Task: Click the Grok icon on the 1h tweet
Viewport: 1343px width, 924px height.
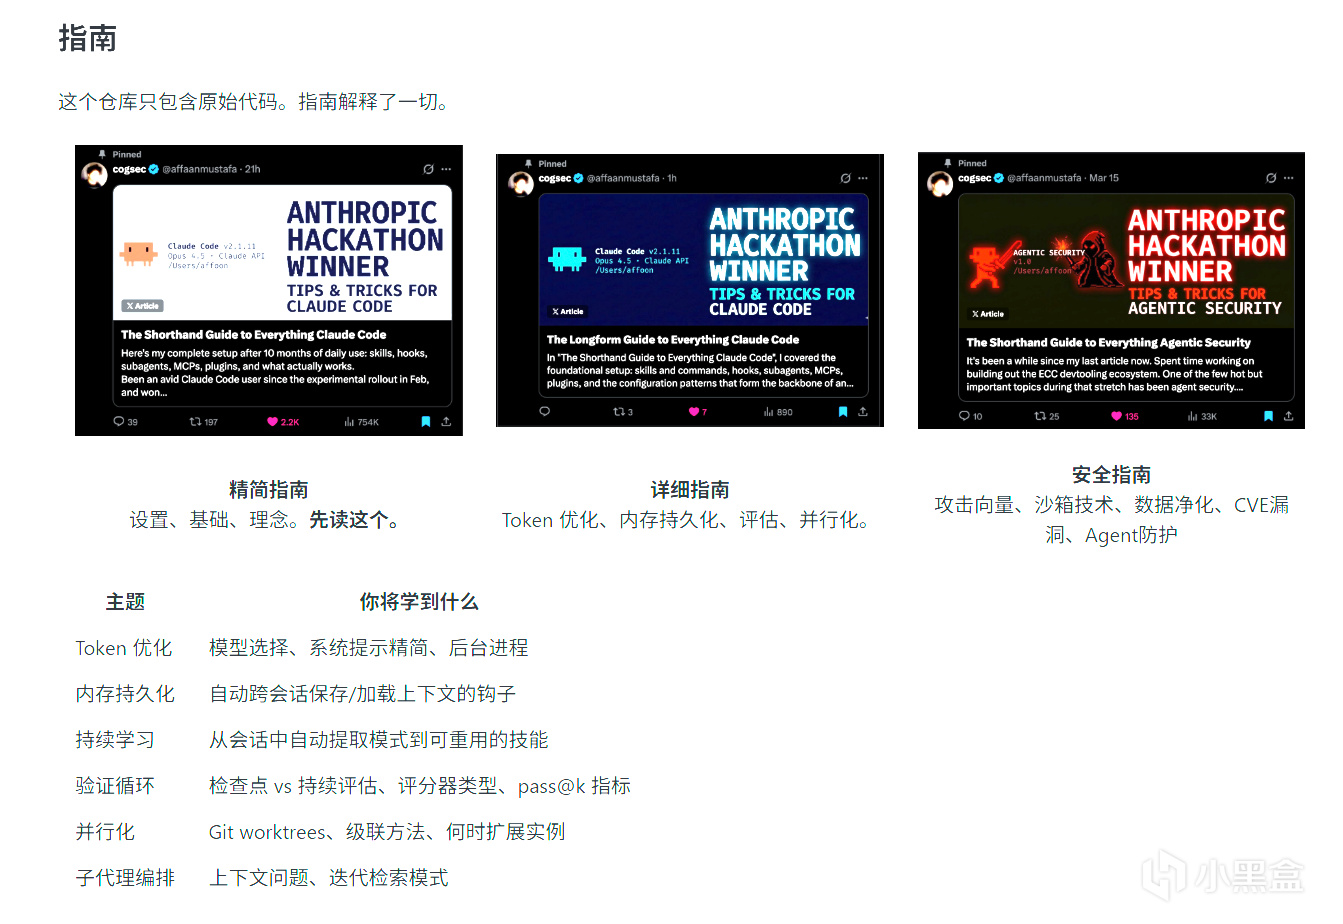Action: coord(845,178)
